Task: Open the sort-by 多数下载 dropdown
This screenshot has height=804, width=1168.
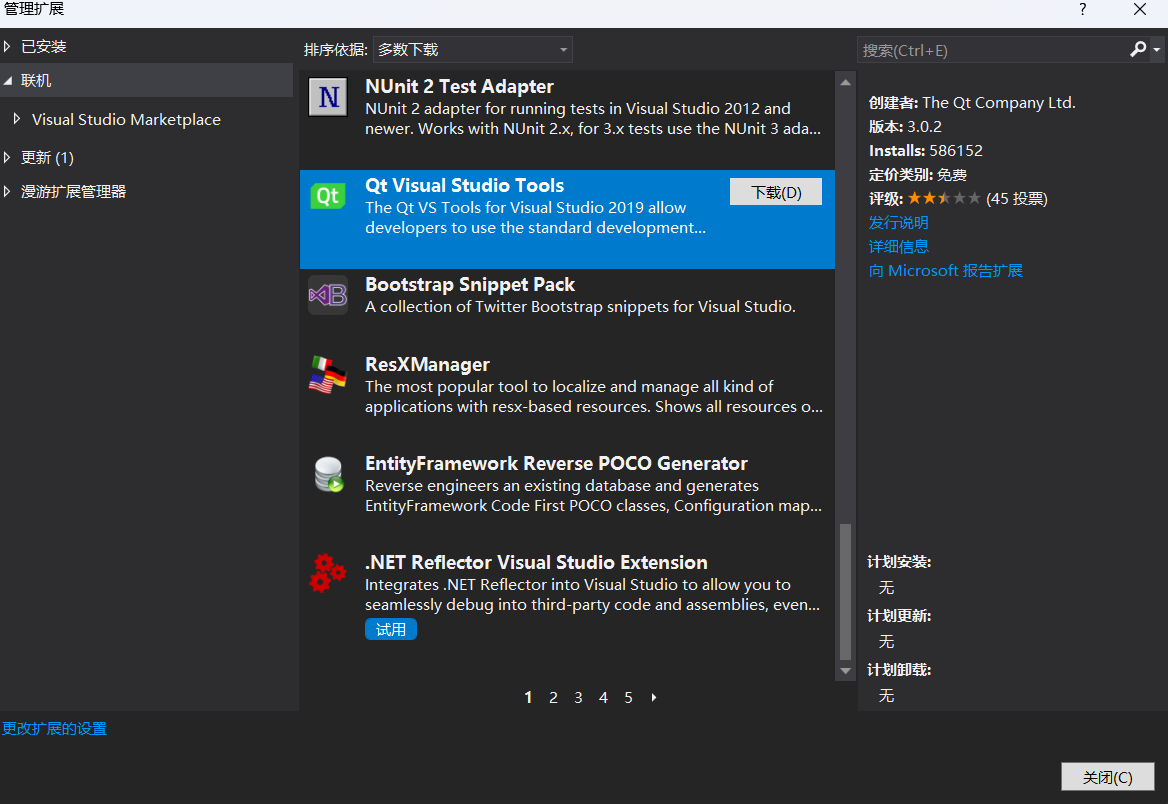Action: click(472, 50)
